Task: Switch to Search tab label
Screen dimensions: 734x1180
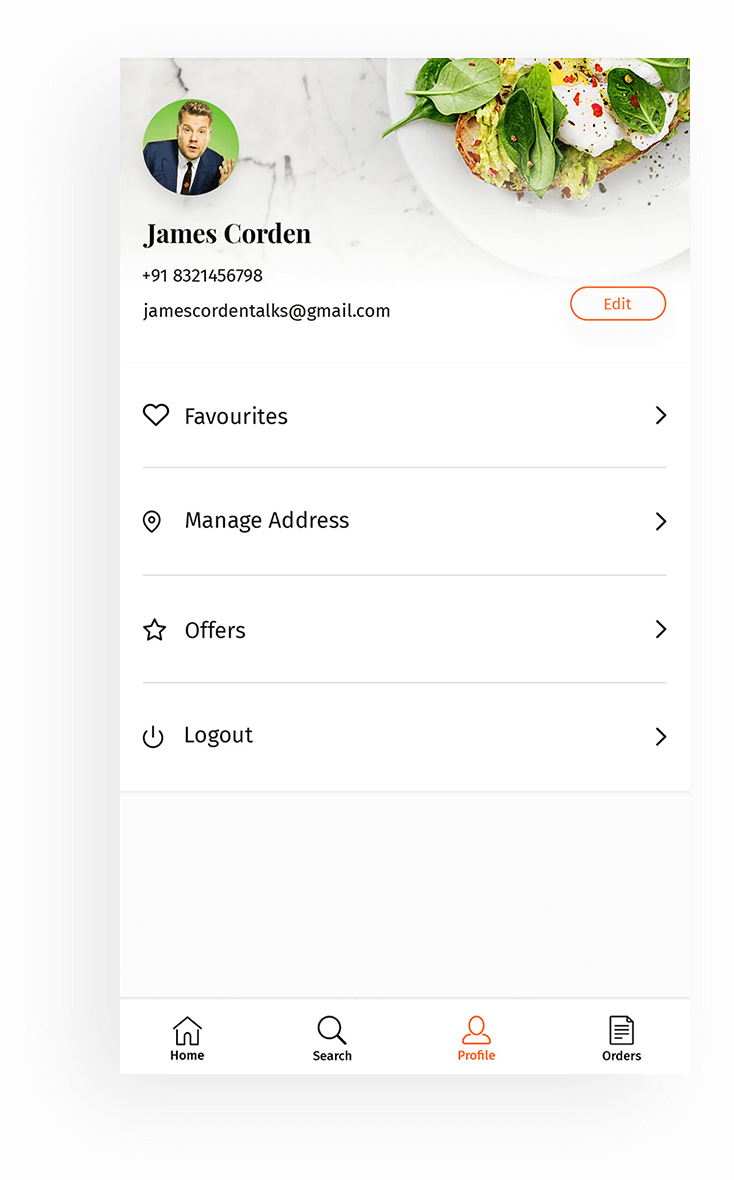Action: [332, 1056]
